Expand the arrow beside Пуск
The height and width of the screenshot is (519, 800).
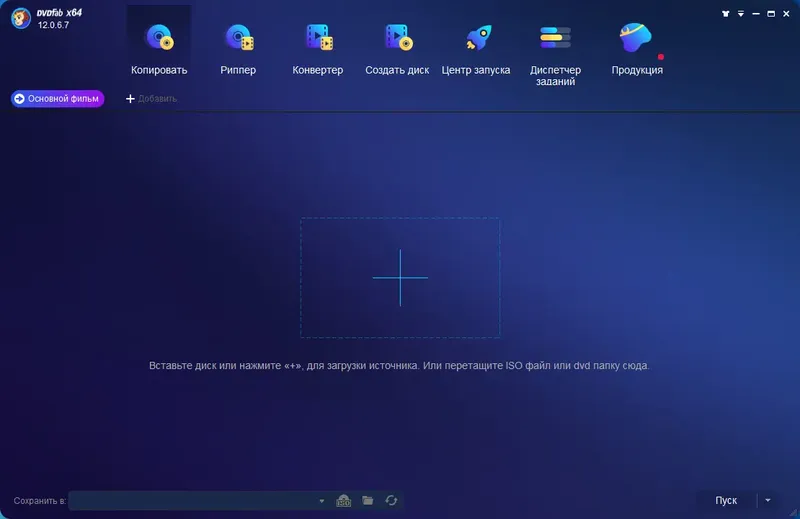point(768,501)
